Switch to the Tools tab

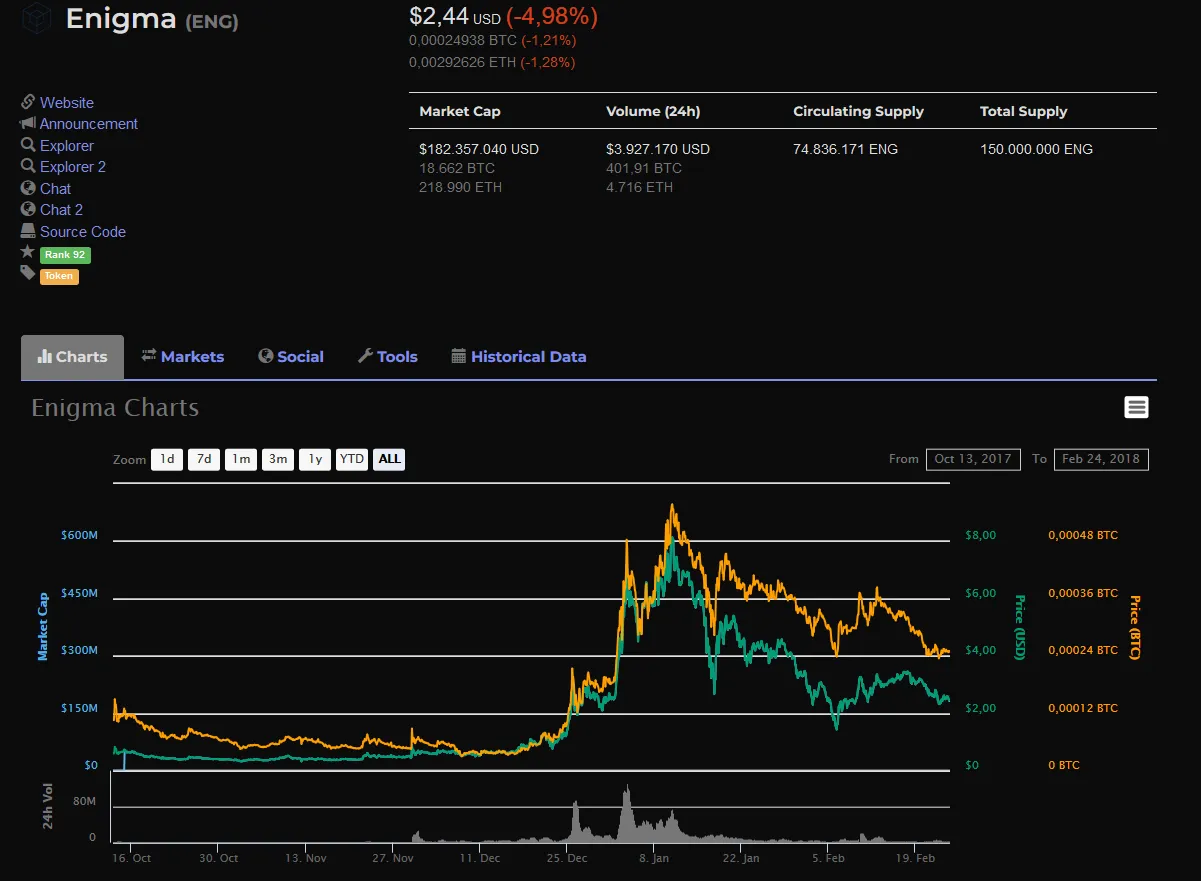tap(388, 357)
